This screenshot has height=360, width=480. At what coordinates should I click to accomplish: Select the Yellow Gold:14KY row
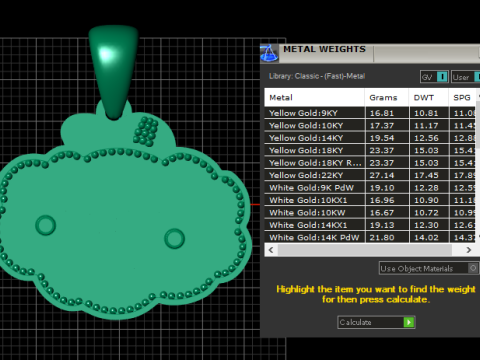coord(370,138)
